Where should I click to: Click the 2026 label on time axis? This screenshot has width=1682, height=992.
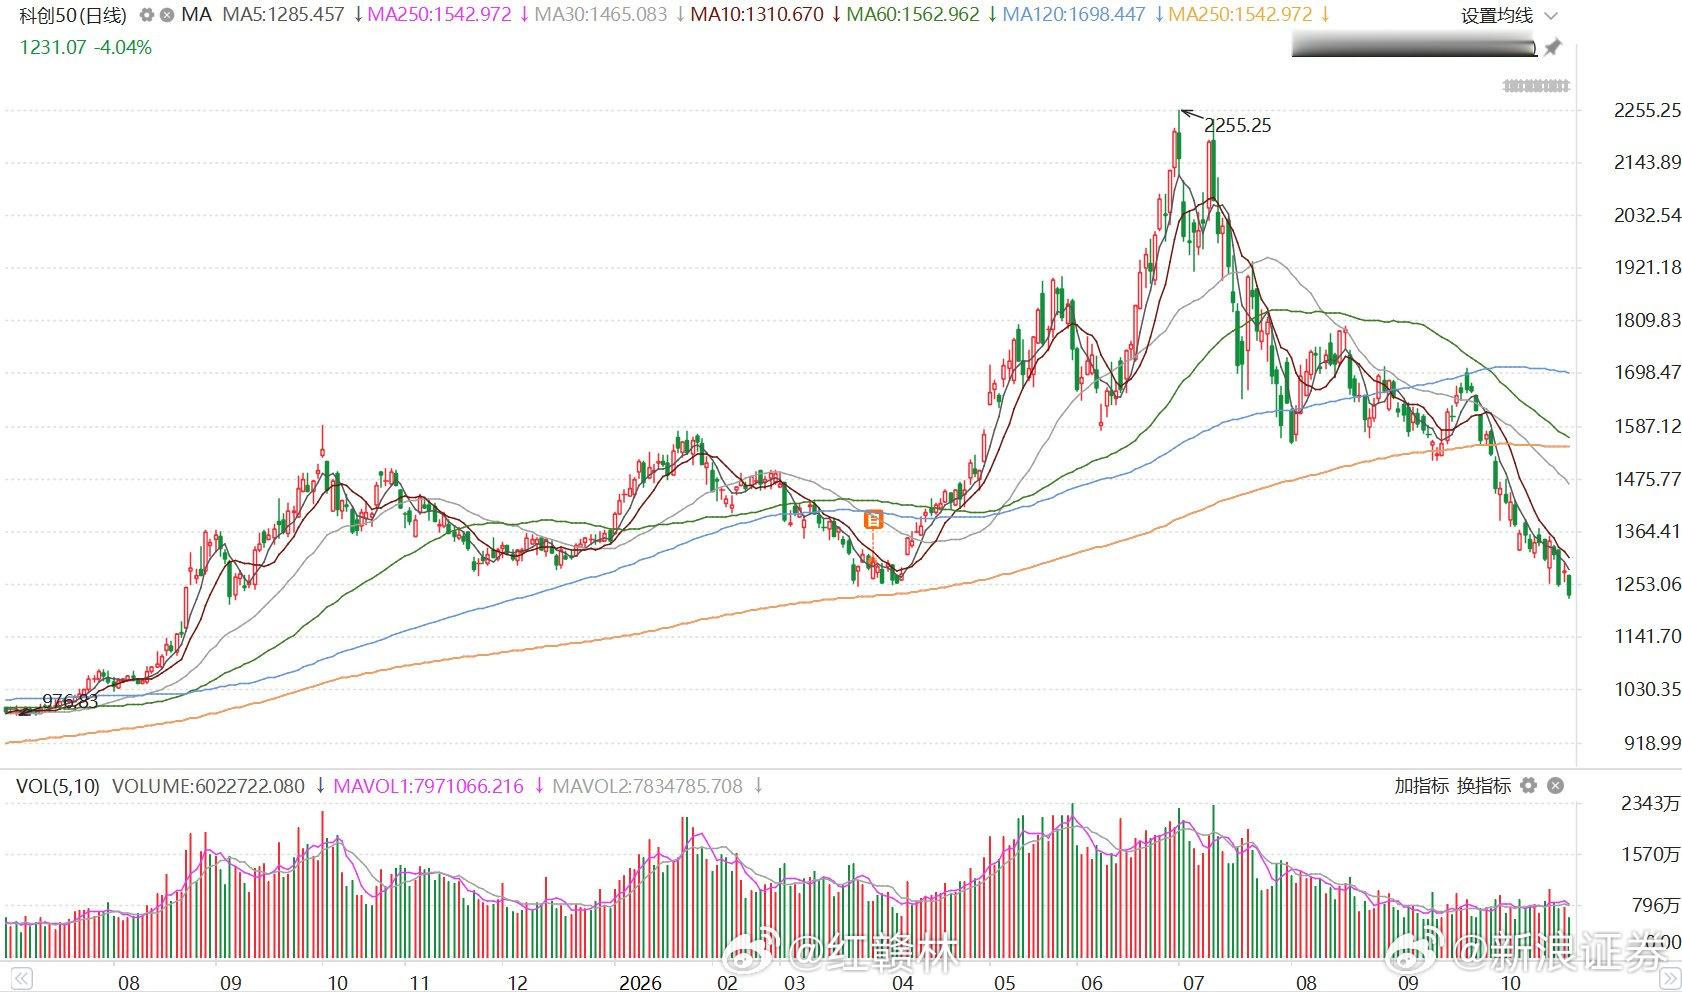pos(640,982)
